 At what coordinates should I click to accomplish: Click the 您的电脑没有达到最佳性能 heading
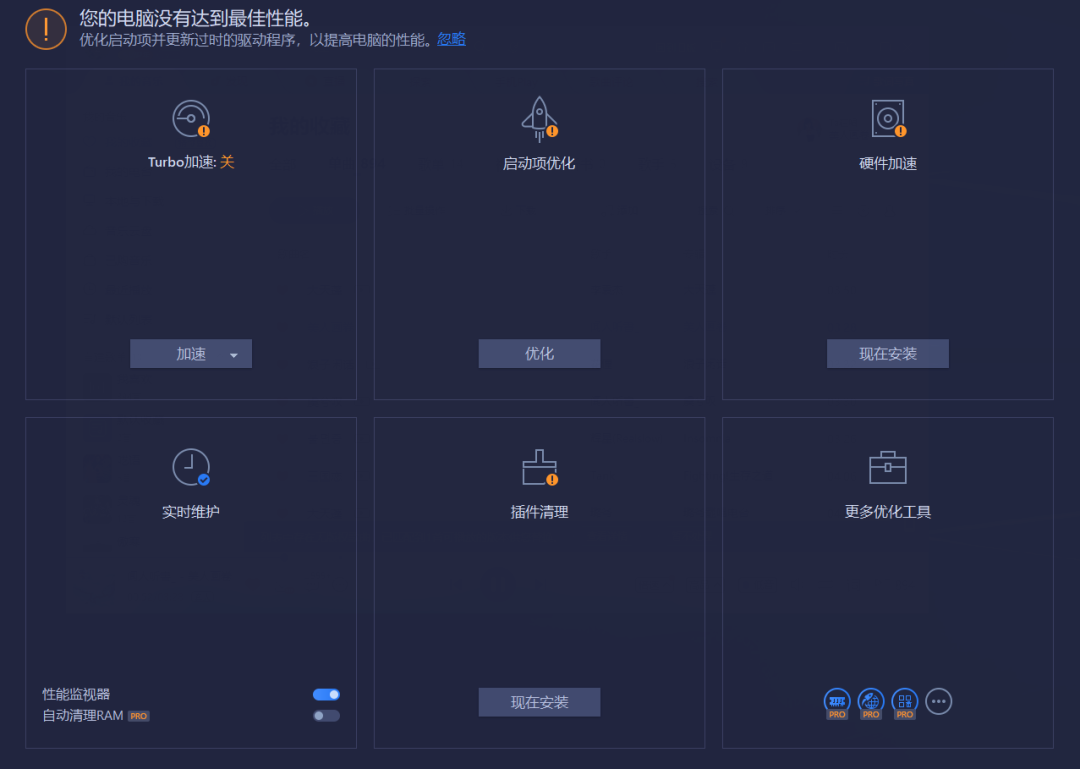click(196, 17)
